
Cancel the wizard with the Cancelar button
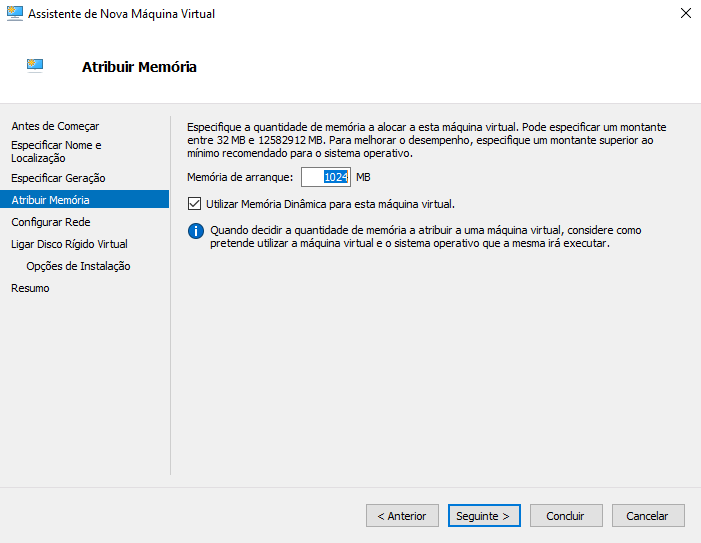click(x=647, y=516)
